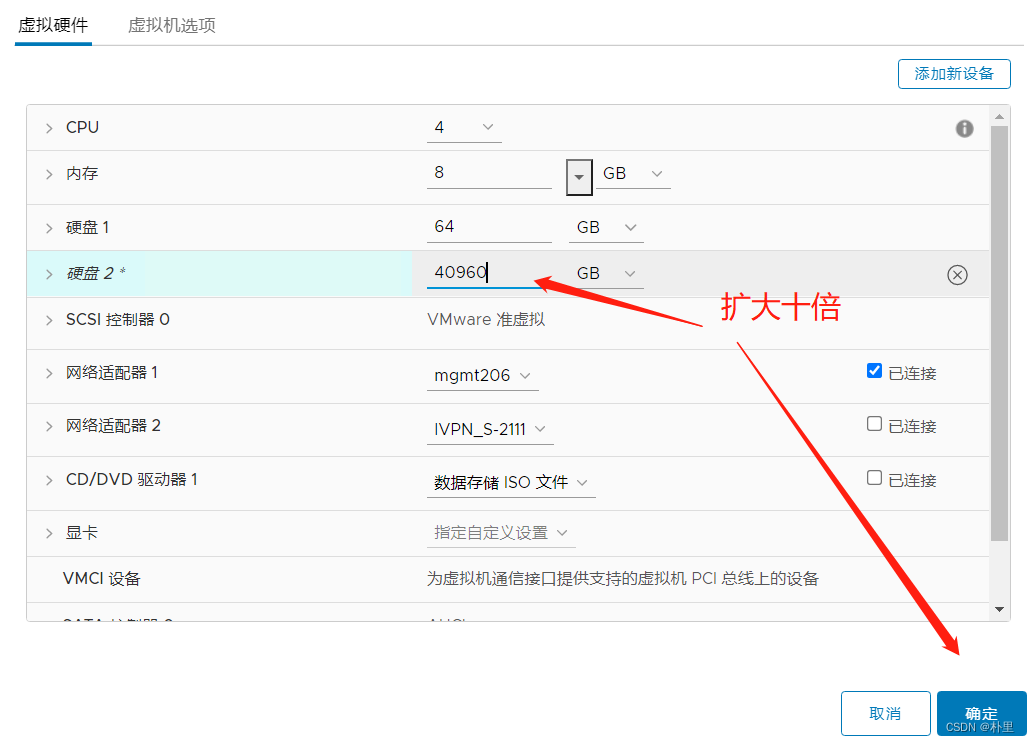This screenshot has height=743, width=1030.
Task: Click the VMware 准虚拟 text
Action: click(486, 320)
